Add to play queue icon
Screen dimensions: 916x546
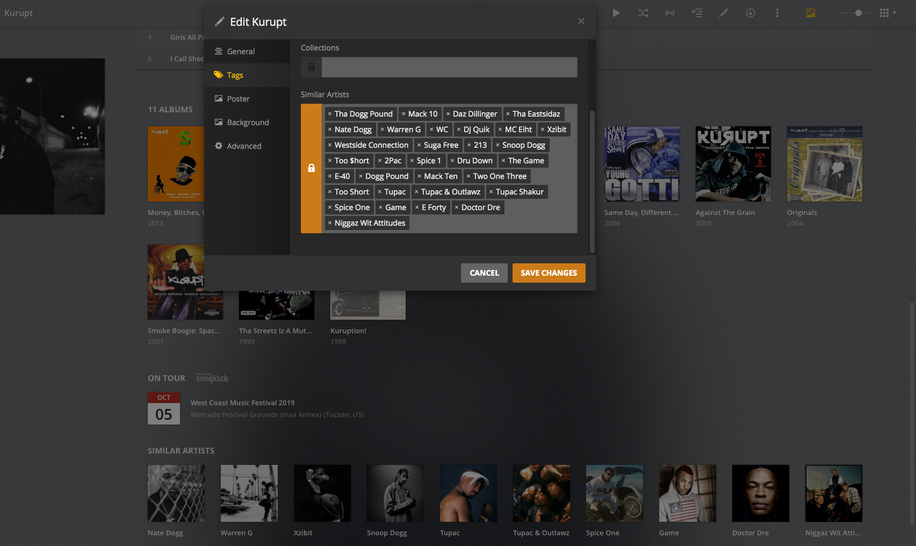pos(696,13)
